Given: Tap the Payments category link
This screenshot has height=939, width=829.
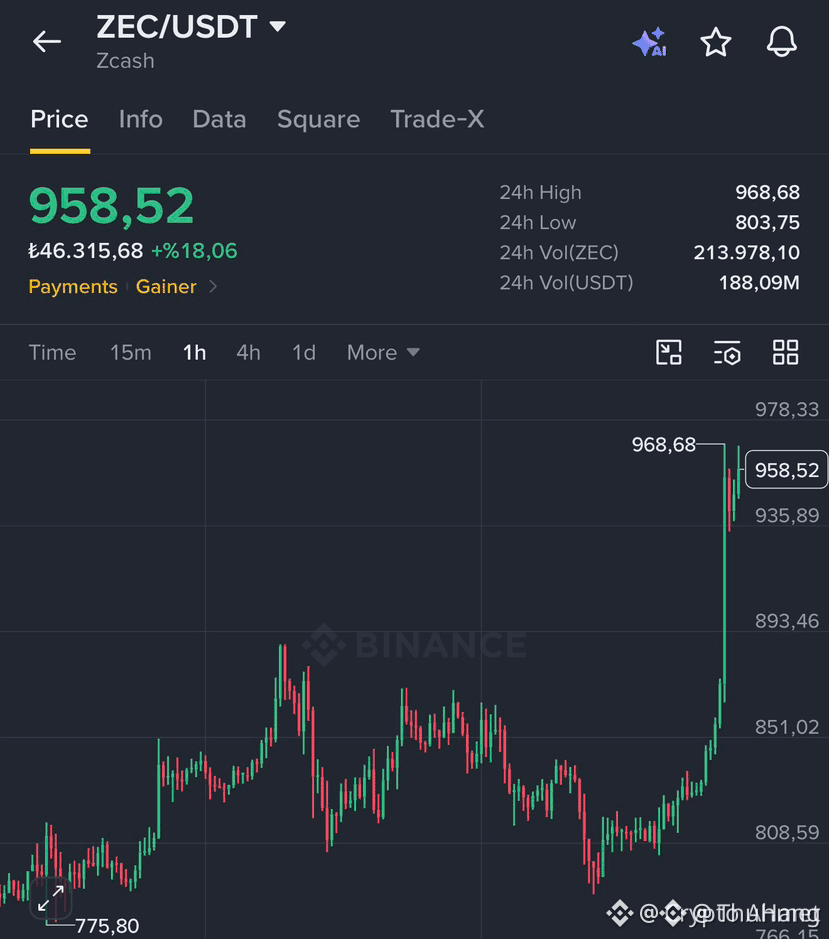Looking at the screenshot, I should coord(73,287).
